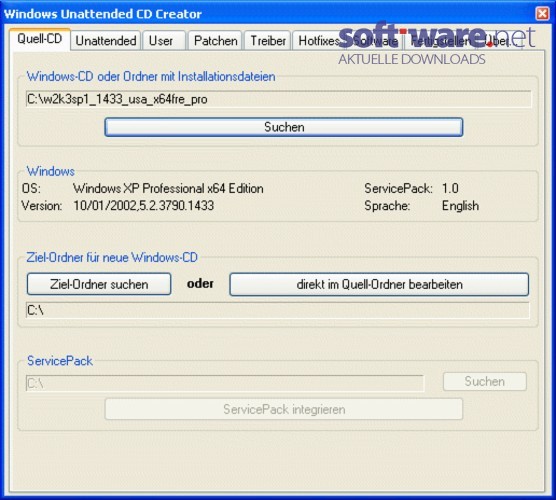Click the ServicePack value 1.0
The width and height of the screenshot is (556, 500).
point(450,188)
